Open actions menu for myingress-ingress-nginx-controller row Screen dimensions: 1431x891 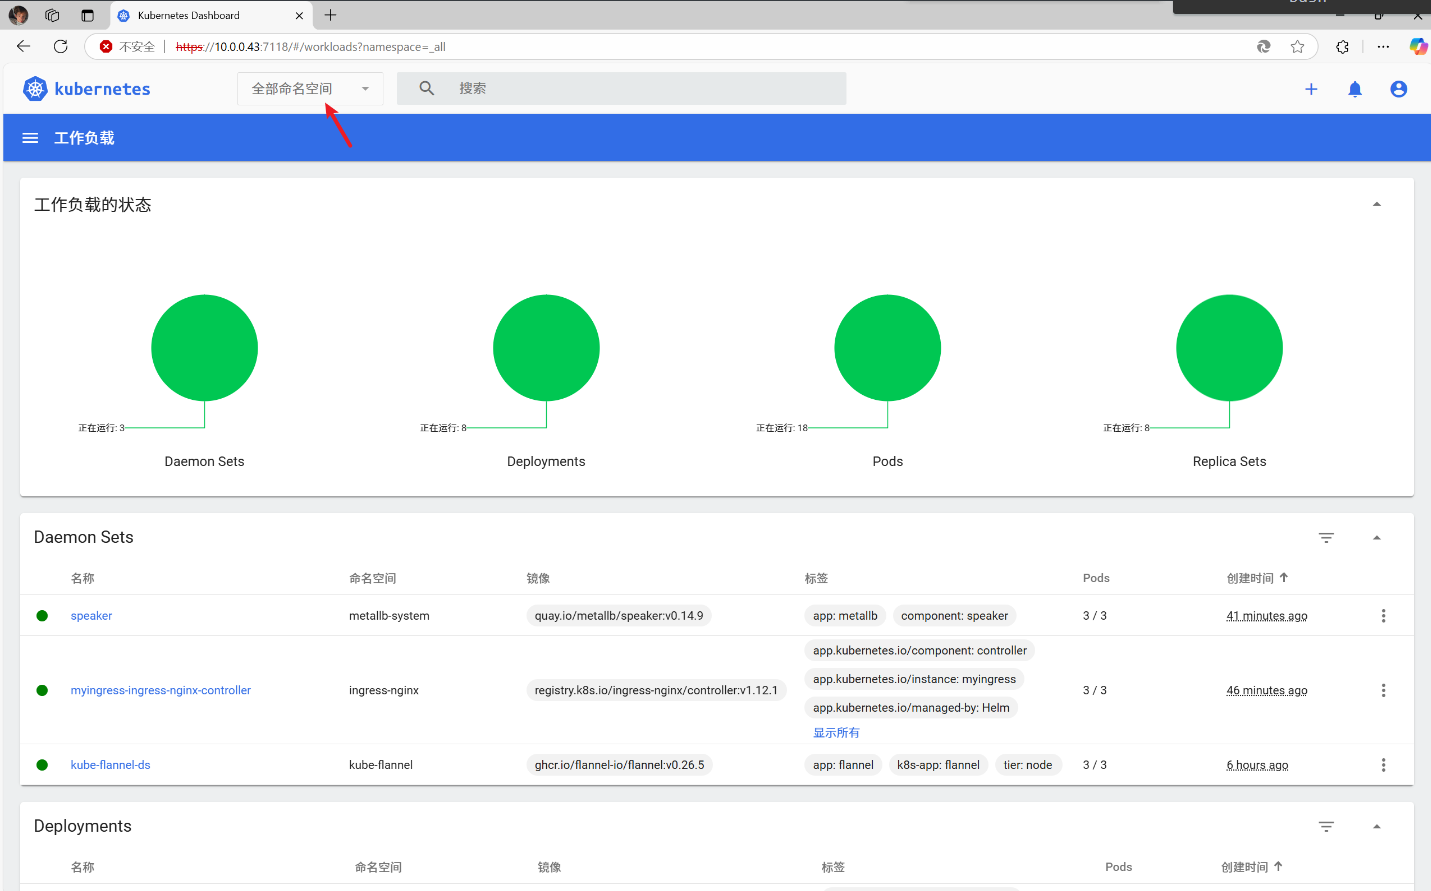[x=1383, y=690]
